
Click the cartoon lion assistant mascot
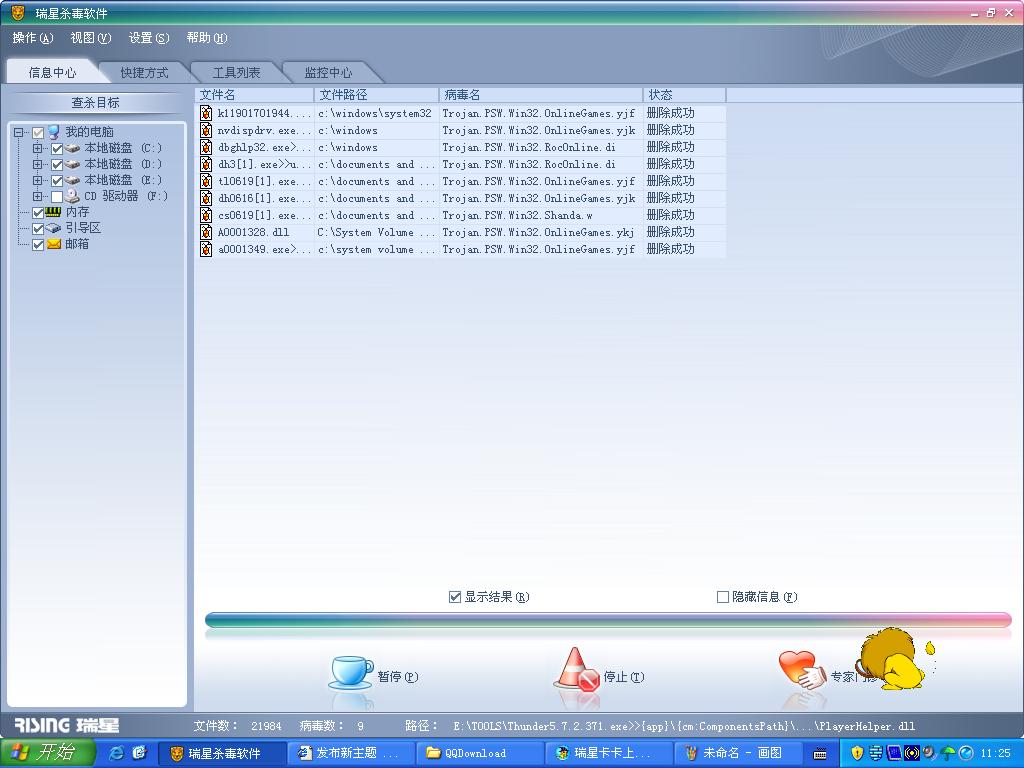click(x=891, y=658)
